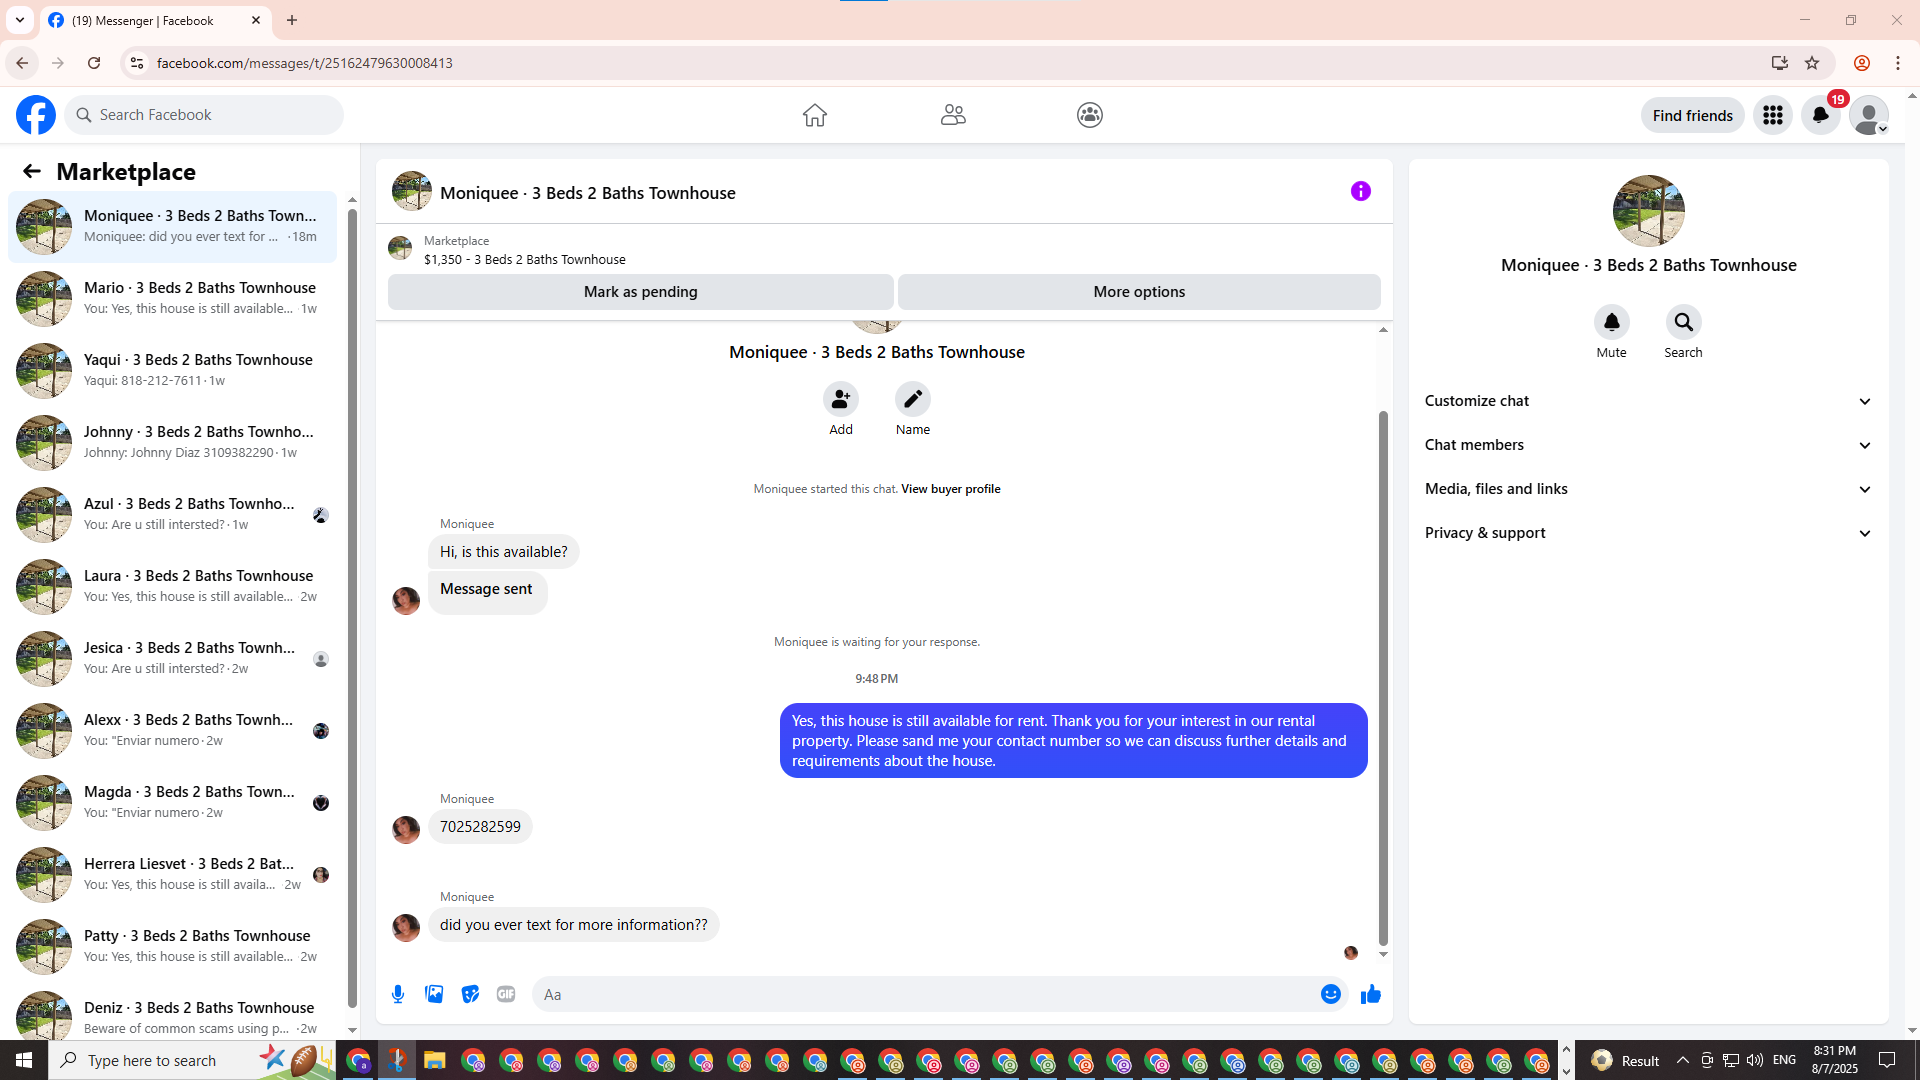Click Moniquee's avatar beside last message

point(406,928)
